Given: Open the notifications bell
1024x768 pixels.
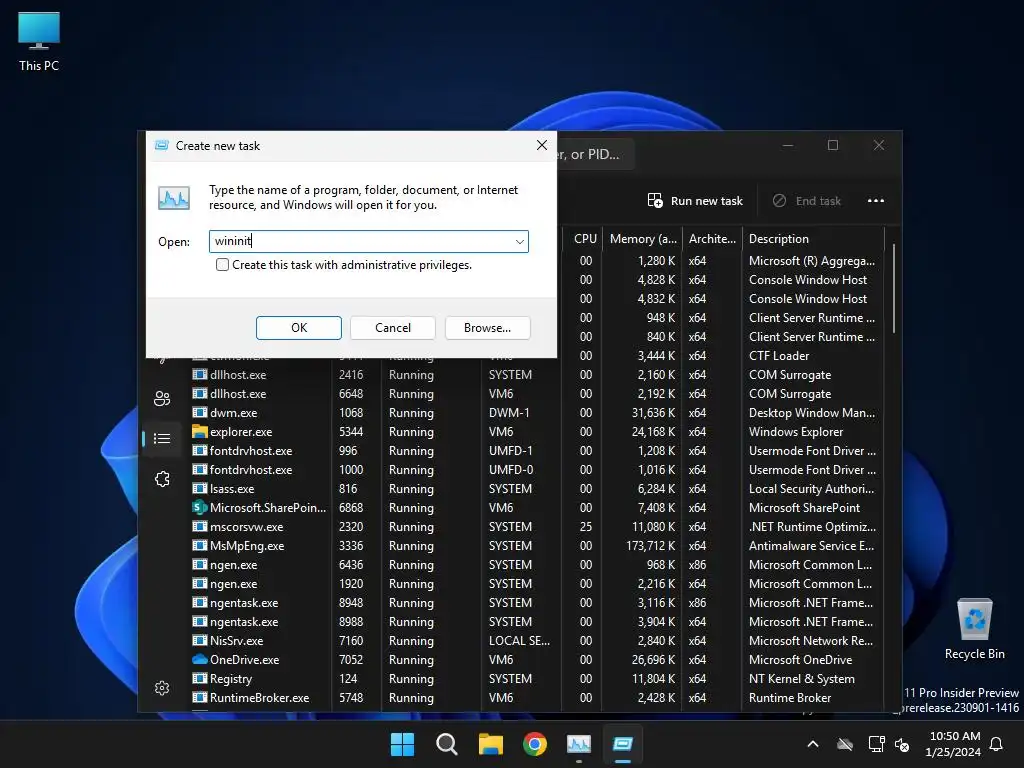Looking at the screenshot, I should click(x=997, y=744).
